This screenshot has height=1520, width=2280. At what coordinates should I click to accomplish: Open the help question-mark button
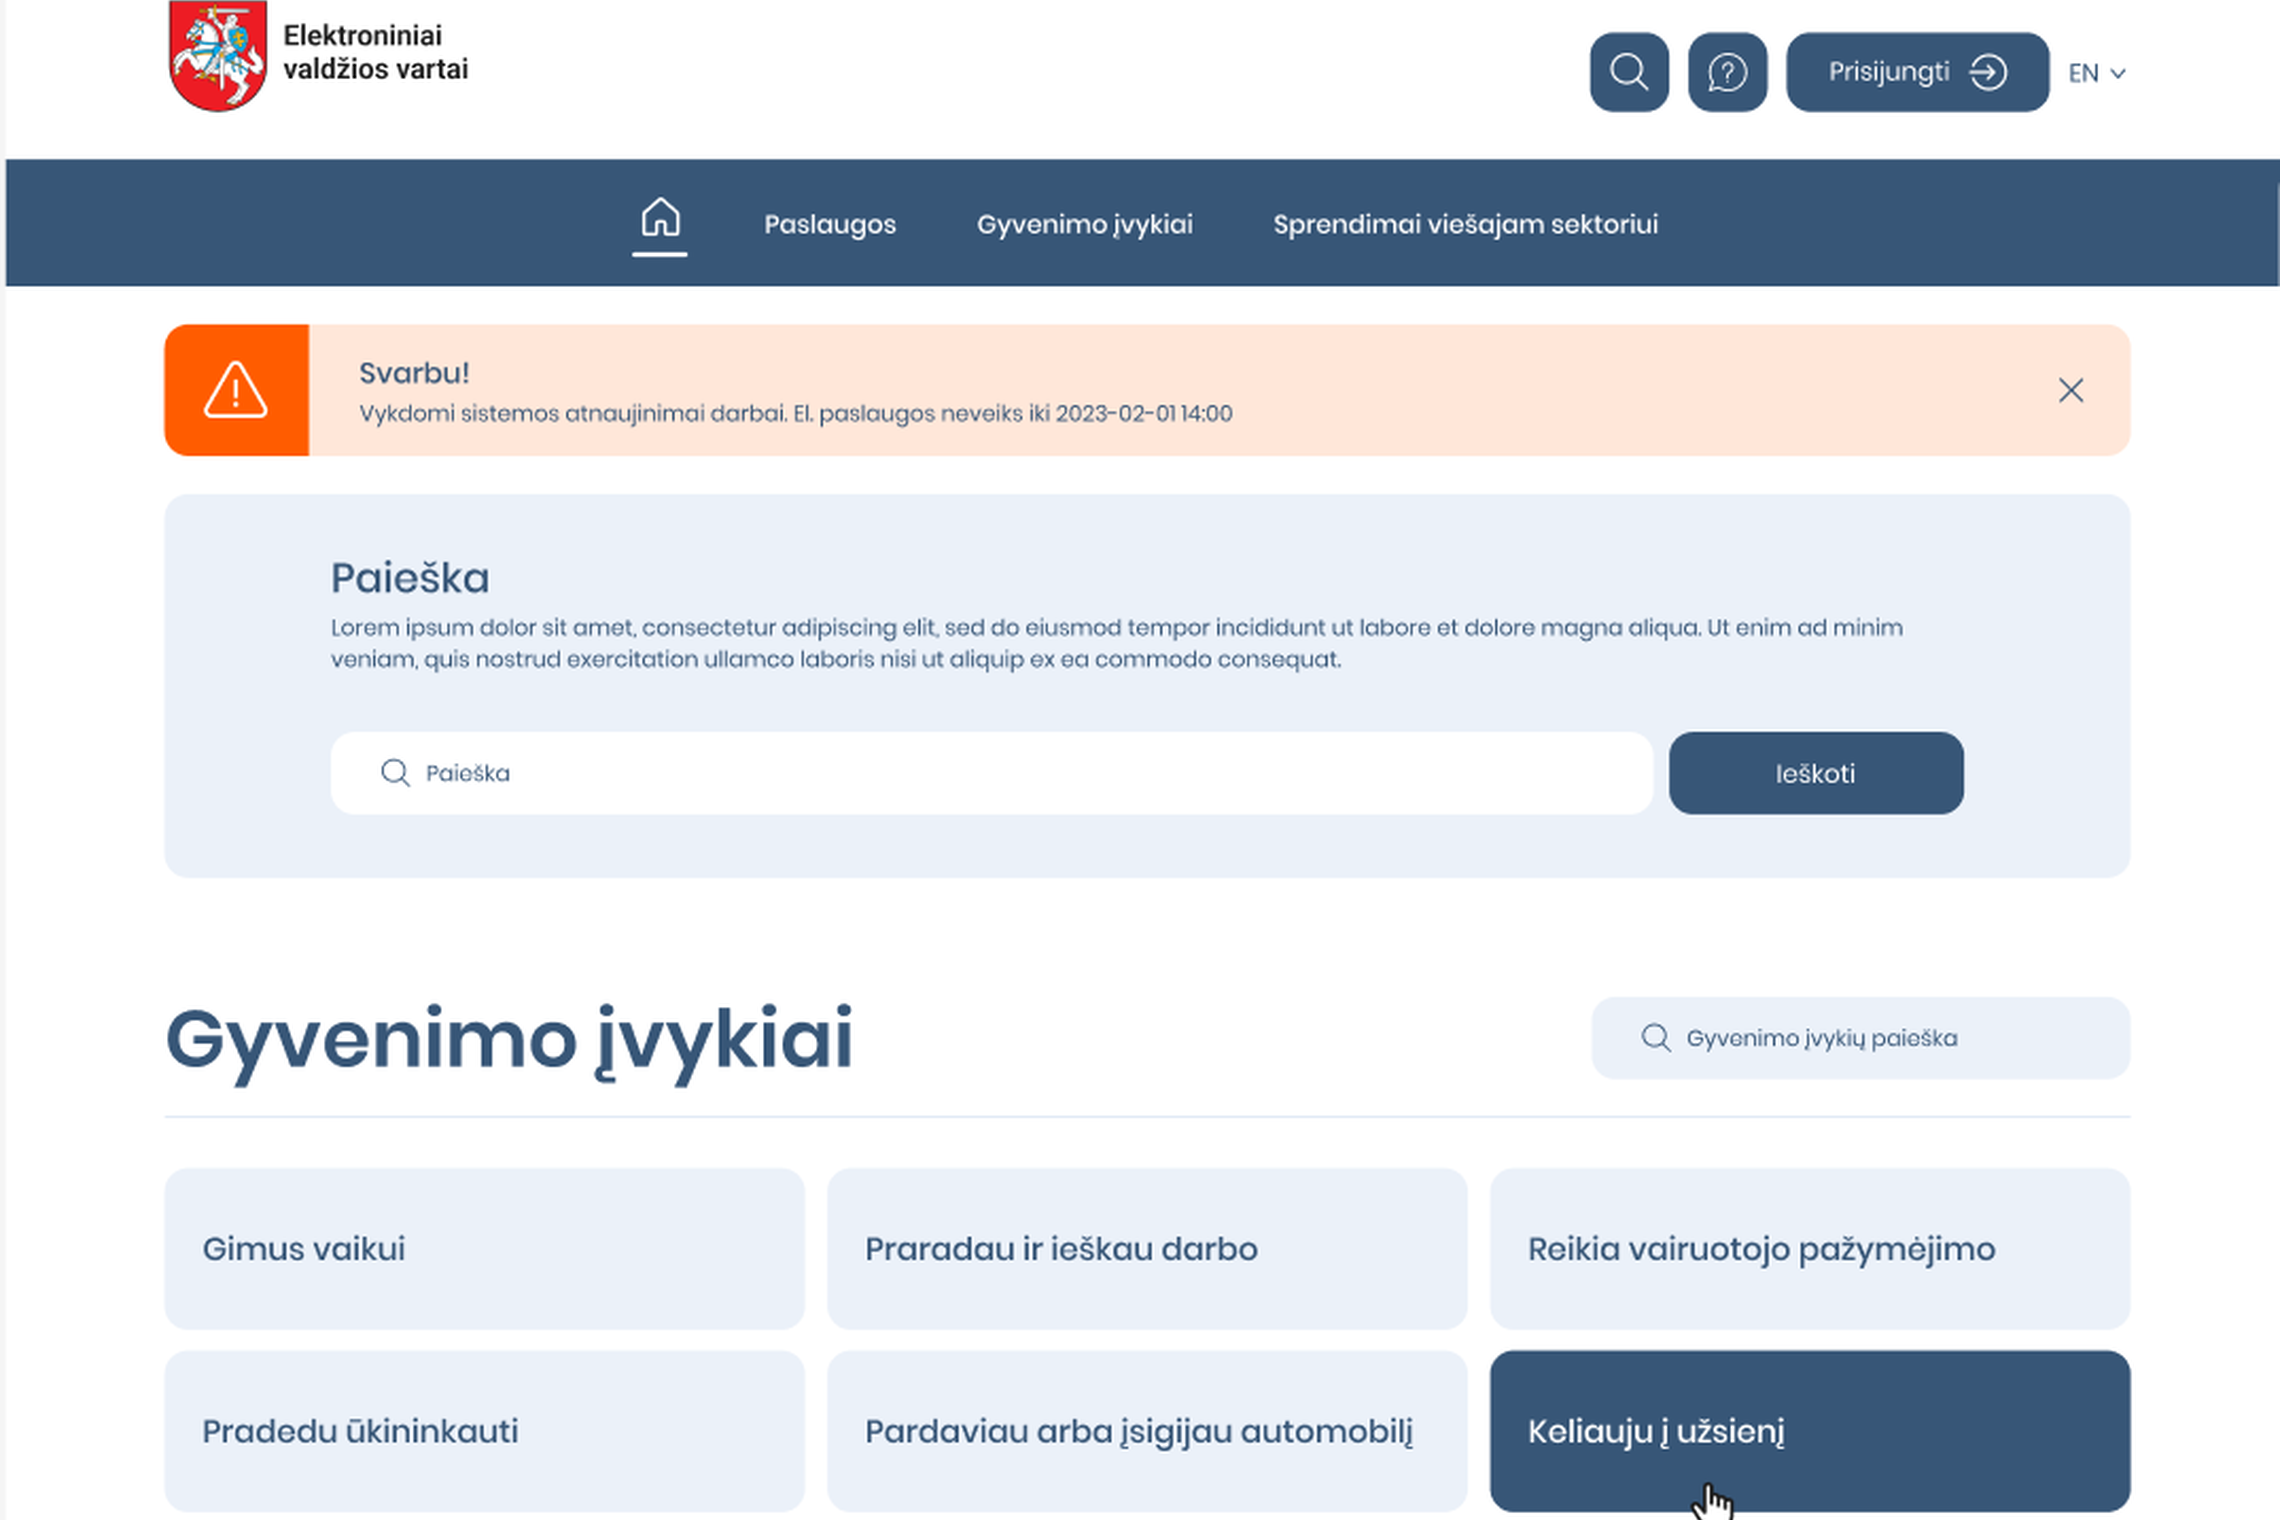tap(1727, 72)
